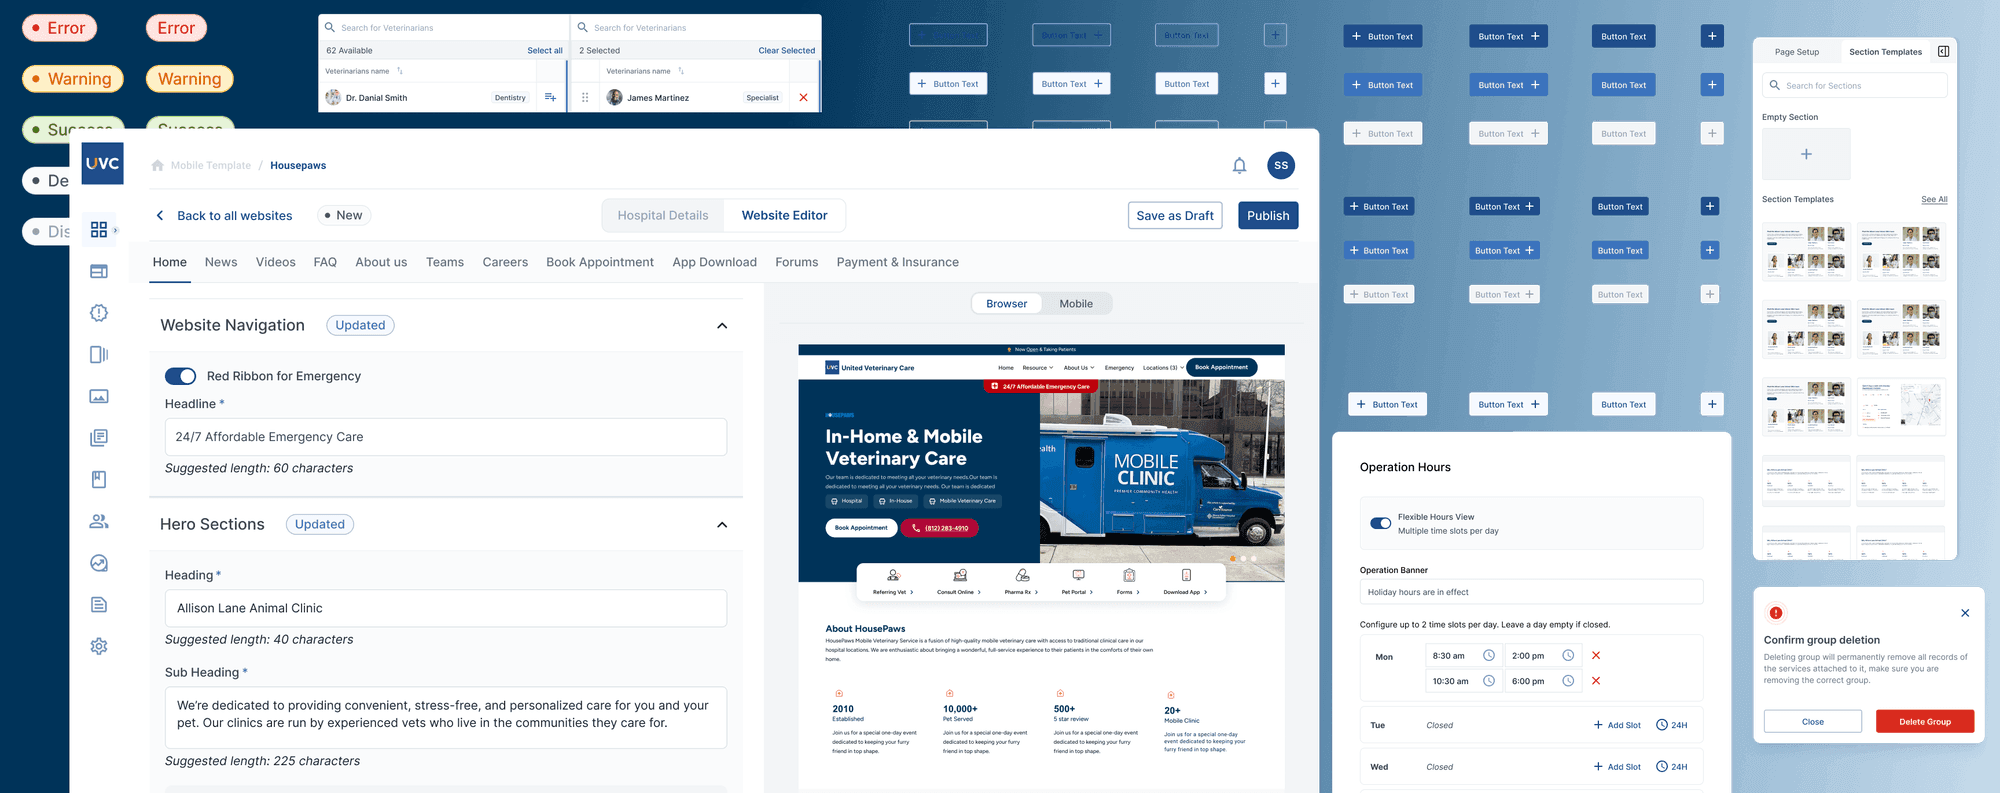The image size is (2000, 793).
Task: Remove James Martinez with the red X
Action: [803, 97]
